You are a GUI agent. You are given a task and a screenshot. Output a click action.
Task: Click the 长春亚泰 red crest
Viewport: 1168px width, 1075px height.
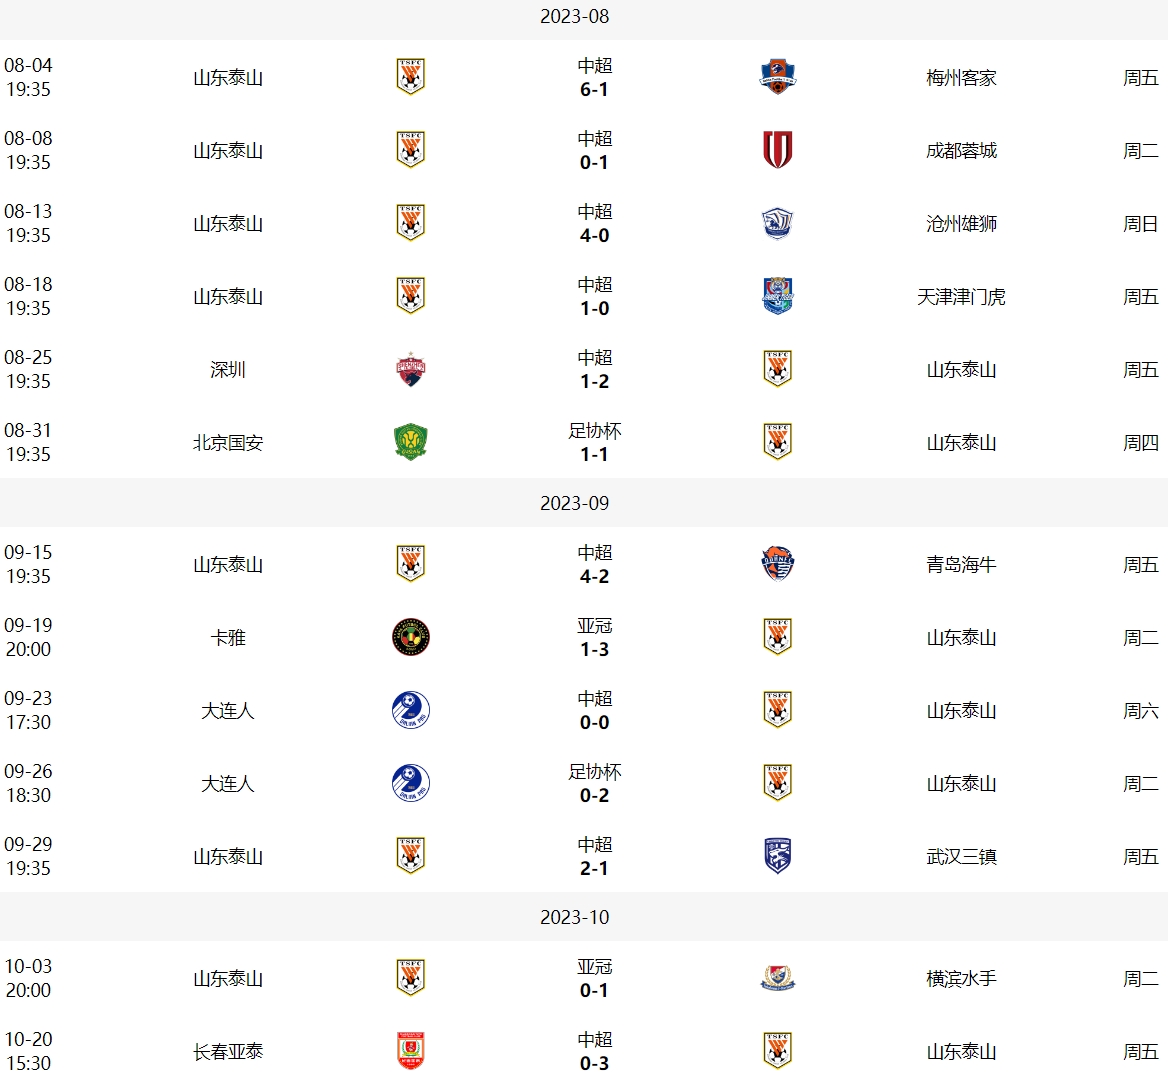click(410, 1051)
